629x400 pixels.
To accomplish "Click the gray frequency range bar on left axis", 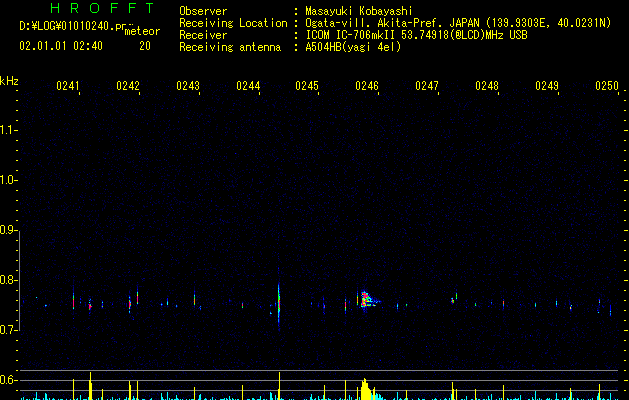I will 19,280.
